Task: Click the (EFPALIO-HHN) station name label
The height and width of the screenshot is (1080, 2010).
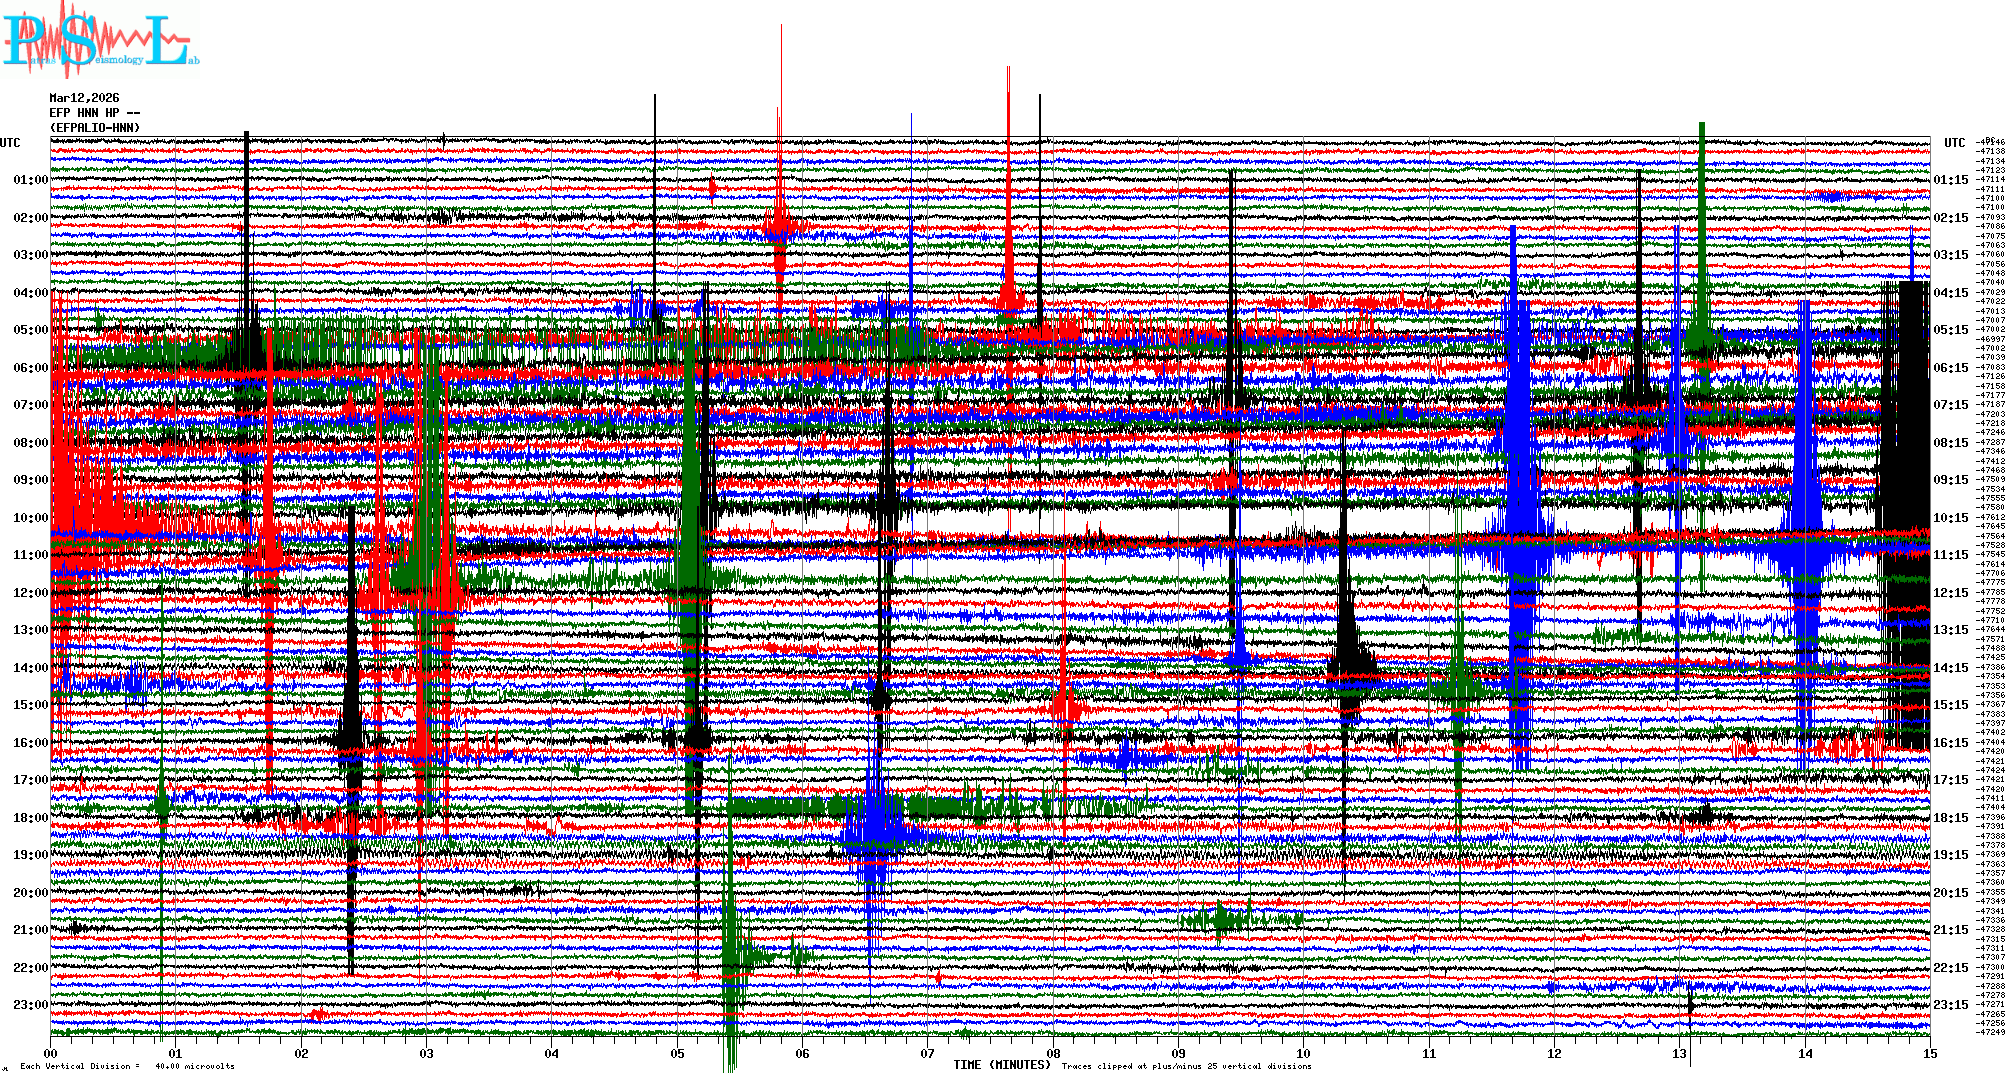Action: pyautogui.click(x=95, y=128)
